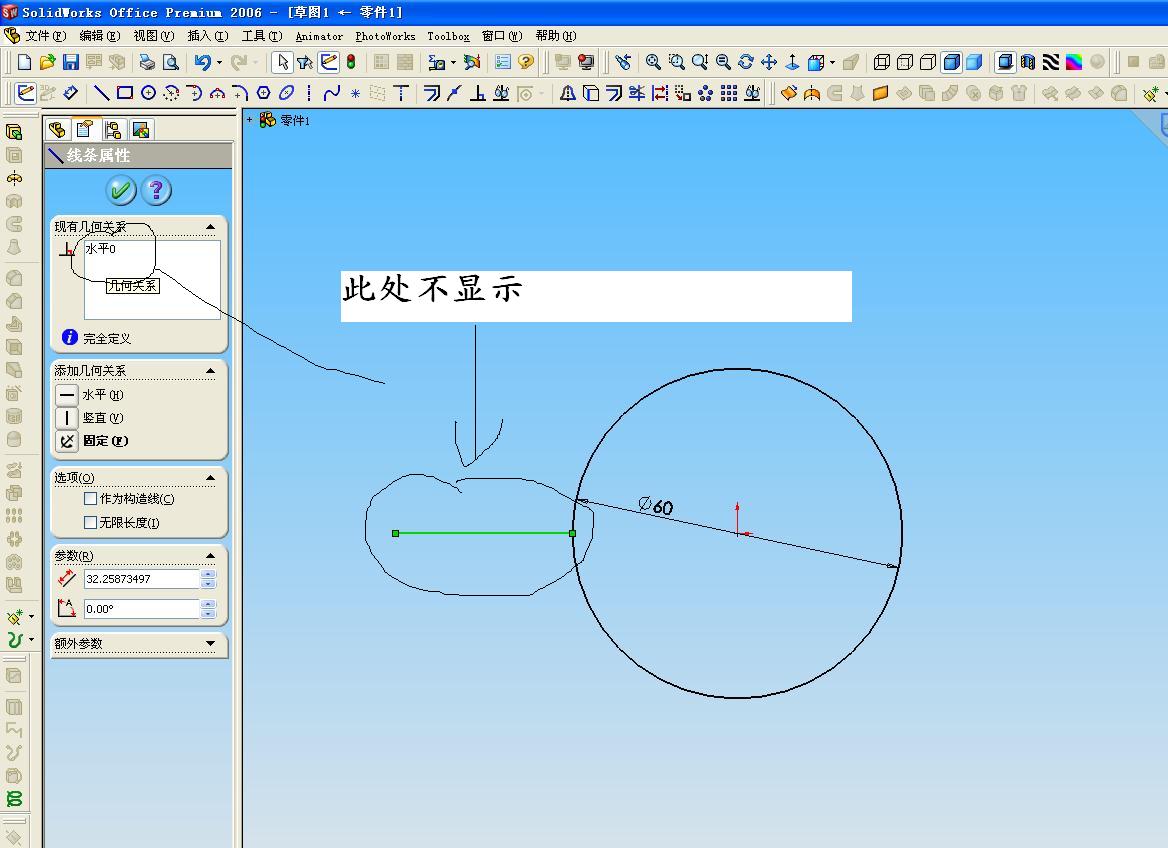The height and width of the screenshot is (848, 1168).
Task: Toggle Hidden Lines Removed display
Action: coord(928,63)
